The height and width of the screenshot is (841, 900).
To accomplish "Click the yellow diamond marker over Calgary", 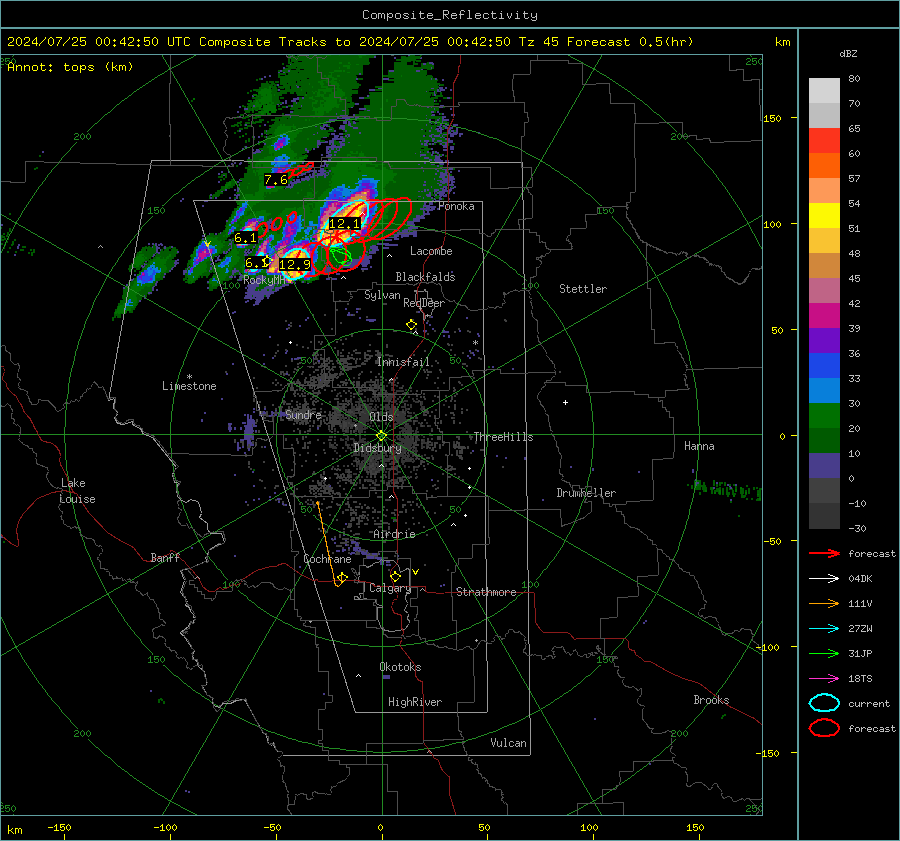I will point(395,576).
